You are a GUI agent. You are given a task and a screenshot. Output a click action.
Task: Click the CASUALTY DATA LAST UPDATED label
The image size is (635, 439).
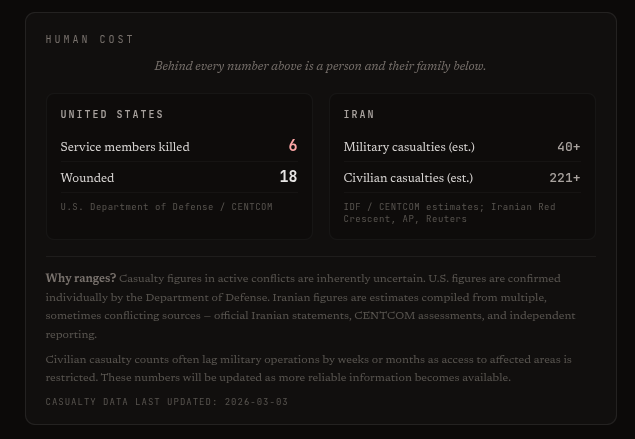point(130,402)
